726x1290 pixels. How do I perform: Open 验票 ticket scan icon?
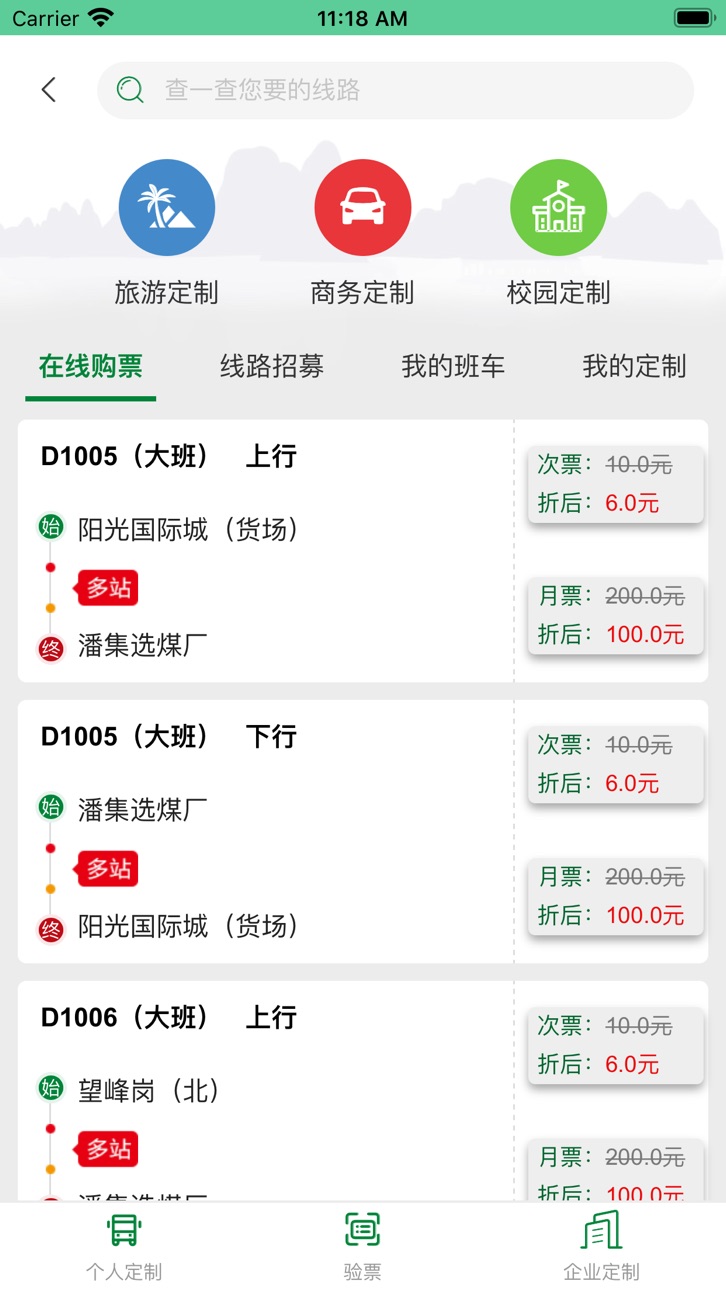pyautogui.click(x=362, y=1229)
